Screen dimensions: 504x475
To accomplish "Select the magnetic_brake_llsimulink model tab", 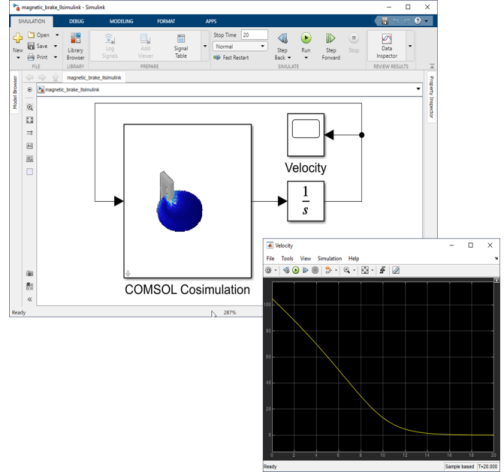I will pyautogui.click(x=94, y=77).
